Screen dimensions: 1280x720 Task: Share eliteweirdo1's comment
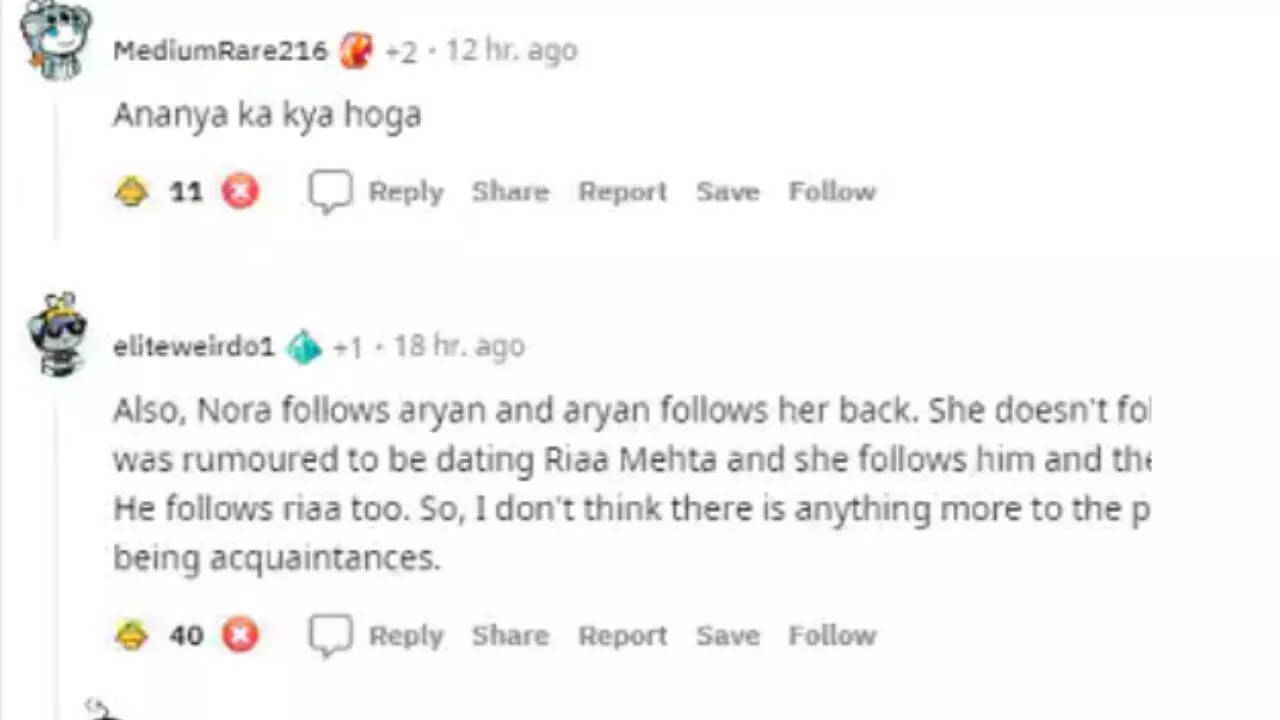tap(510, 635)
